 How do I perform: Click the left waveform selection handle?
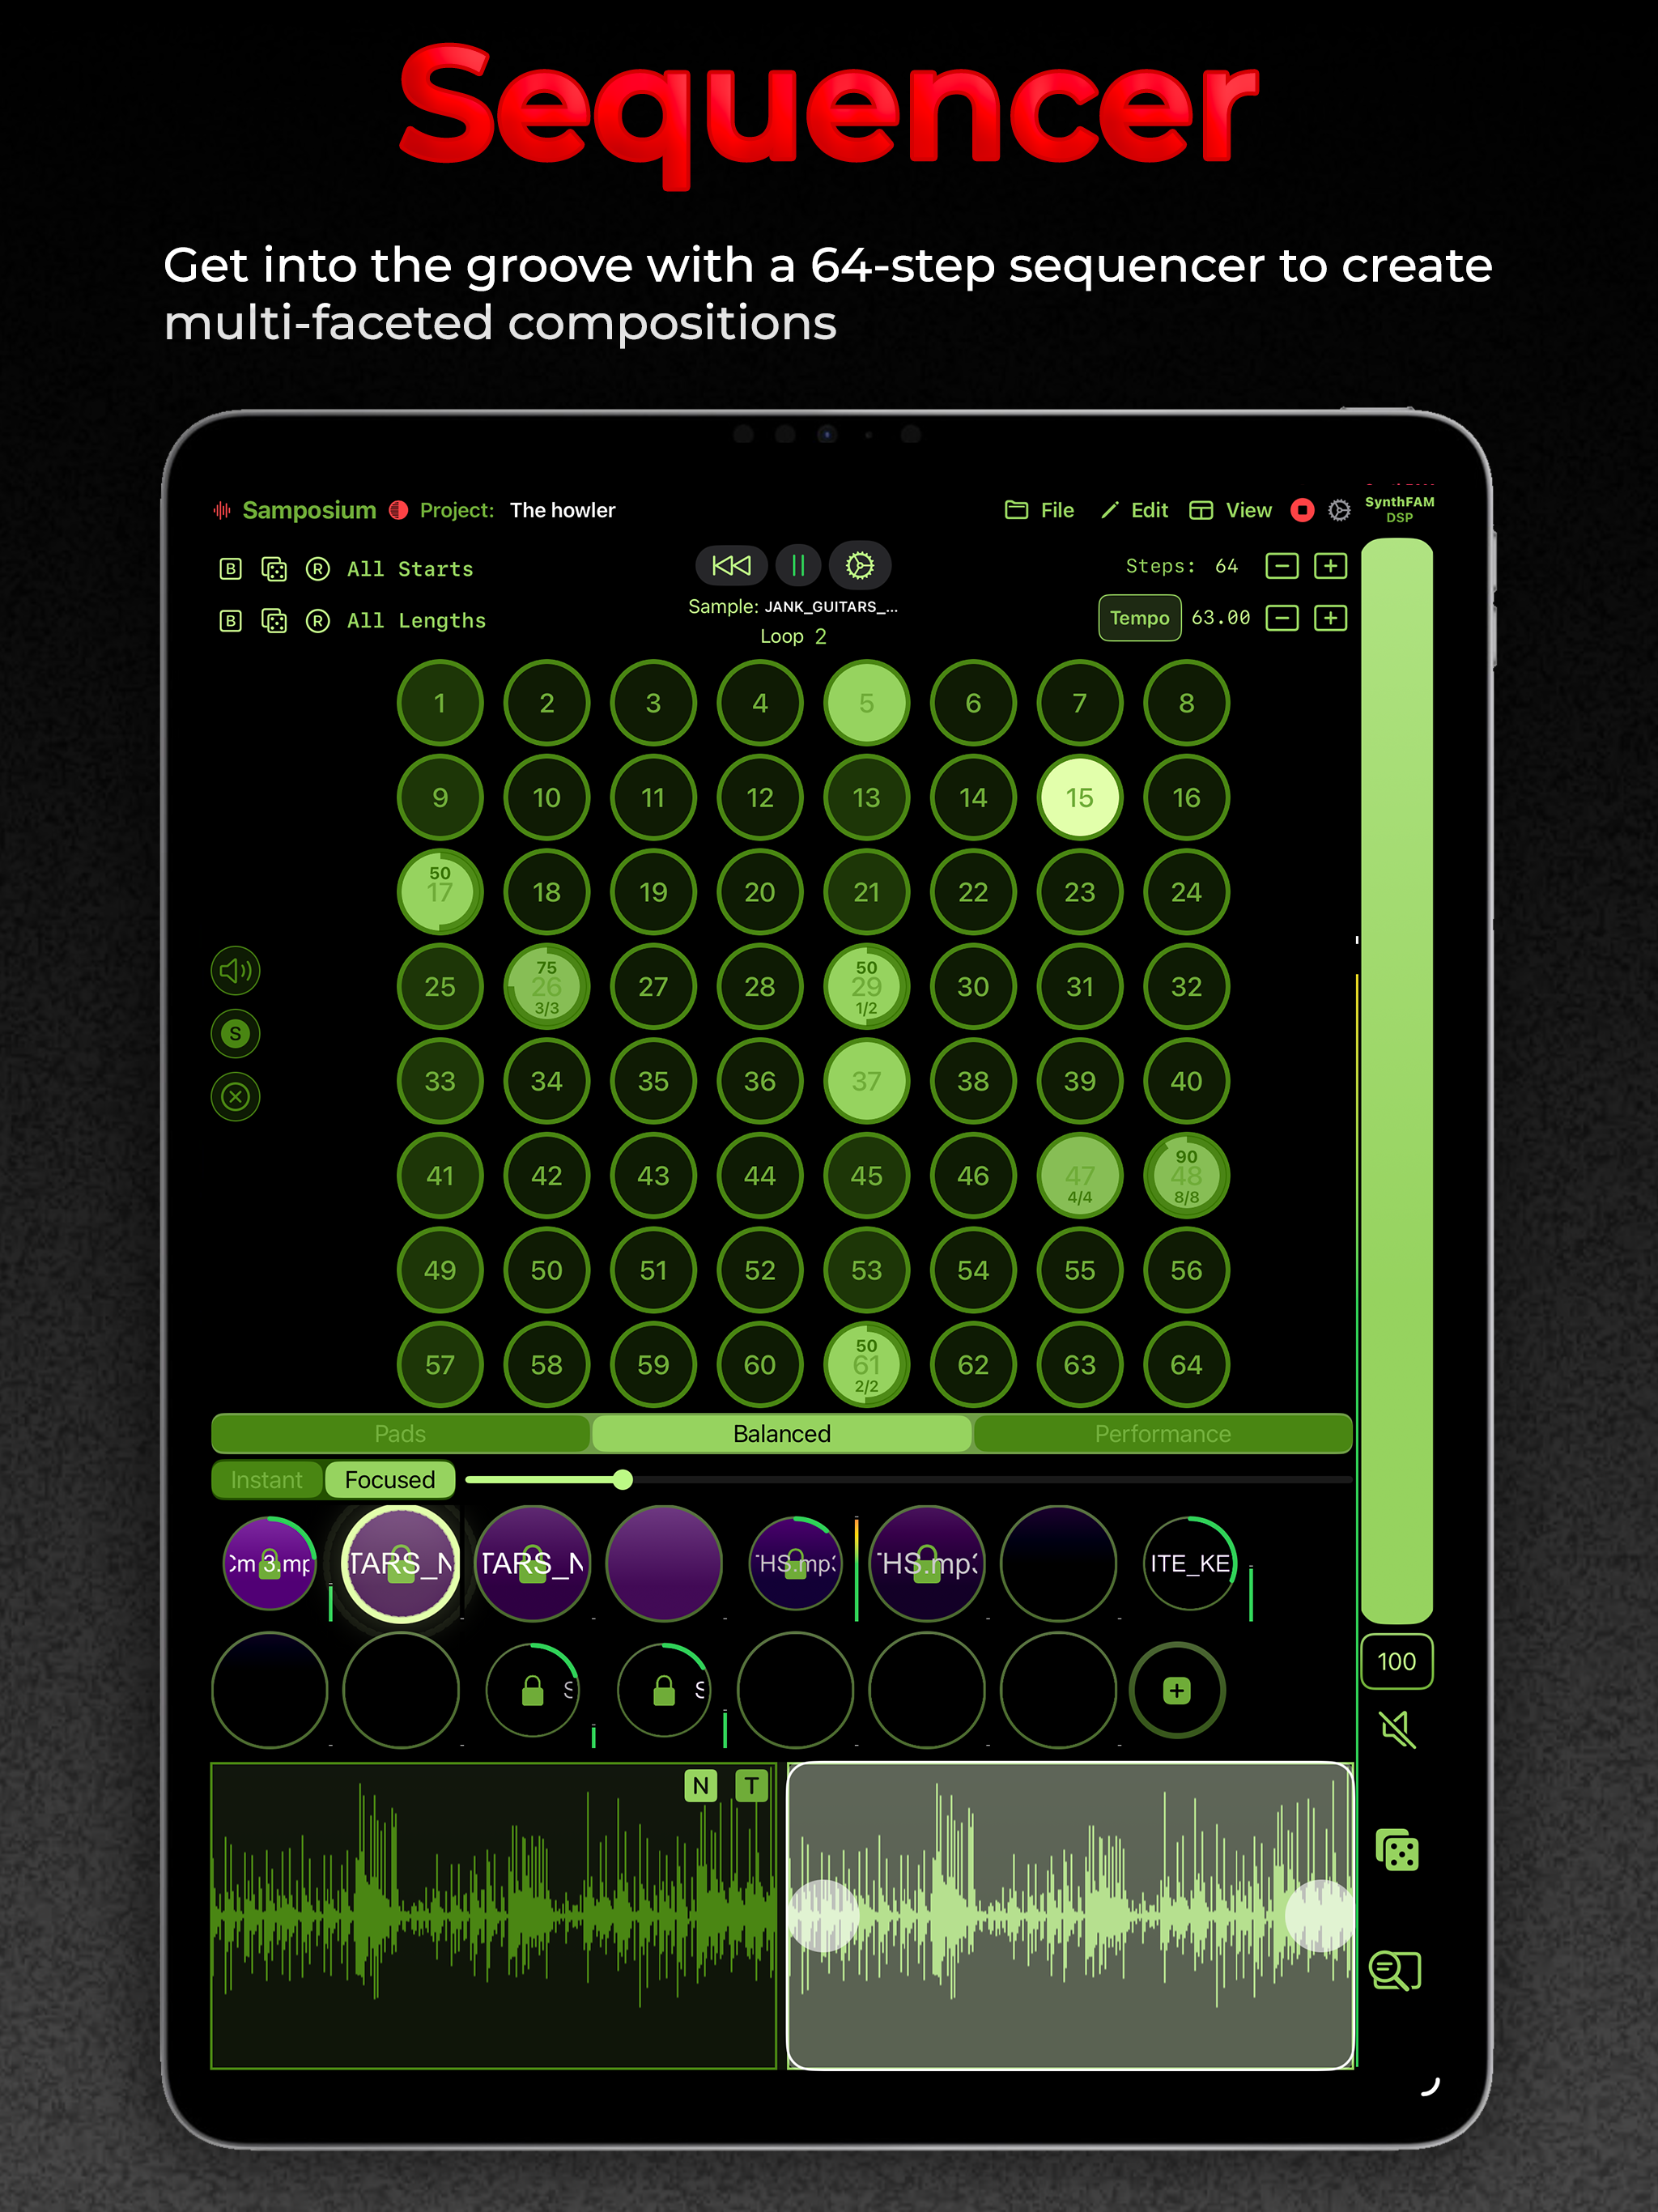824,1915
